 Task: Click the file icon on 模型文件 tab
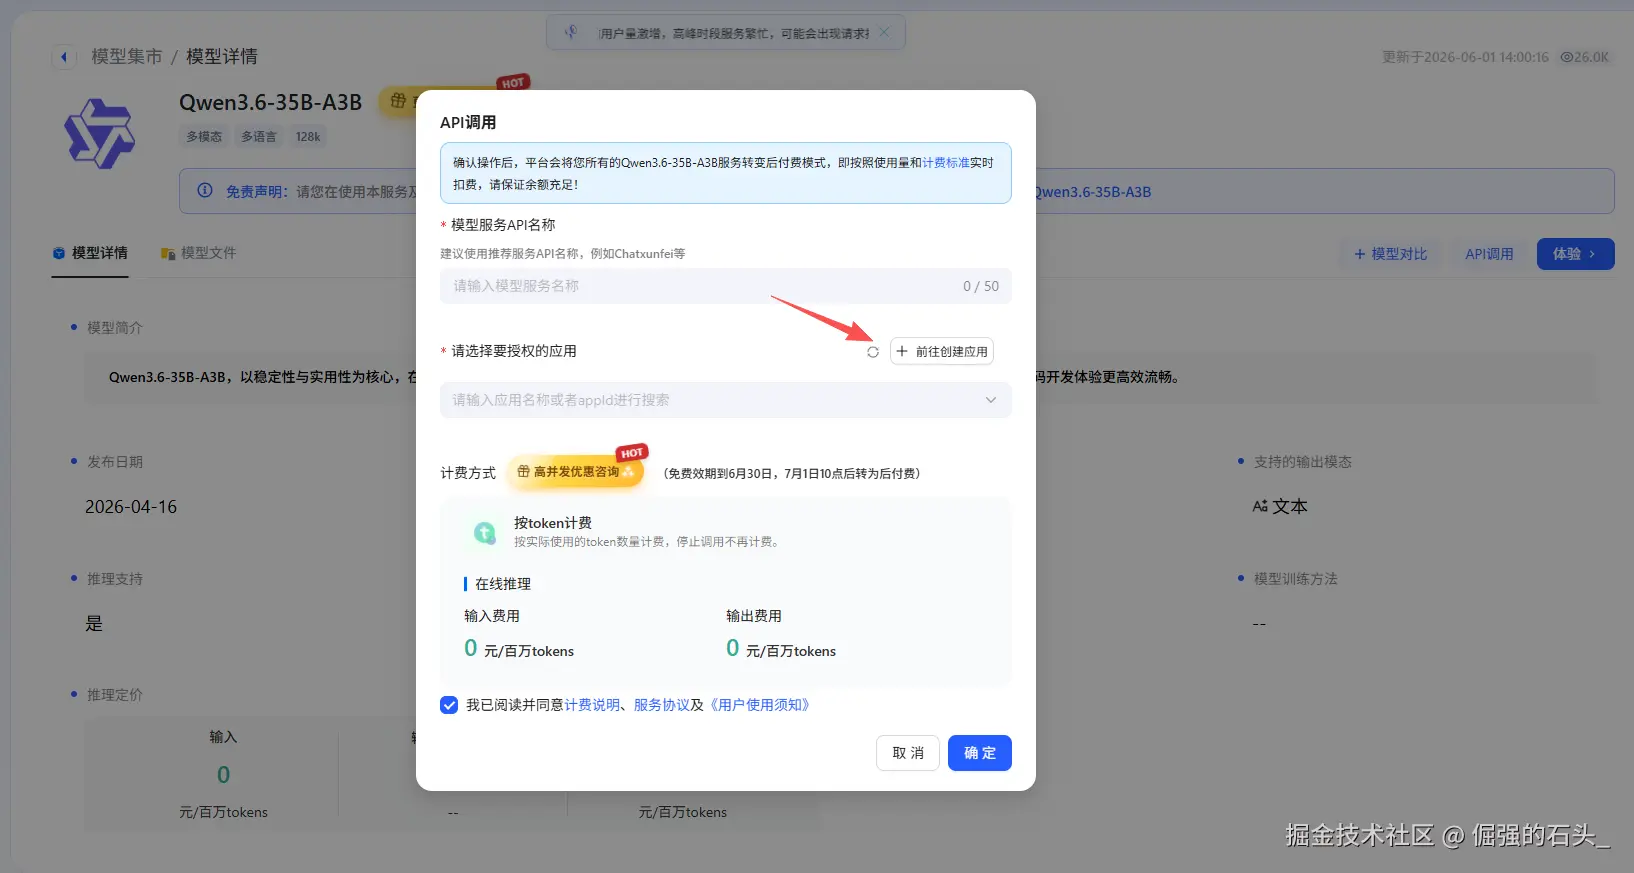pos(168,253)
